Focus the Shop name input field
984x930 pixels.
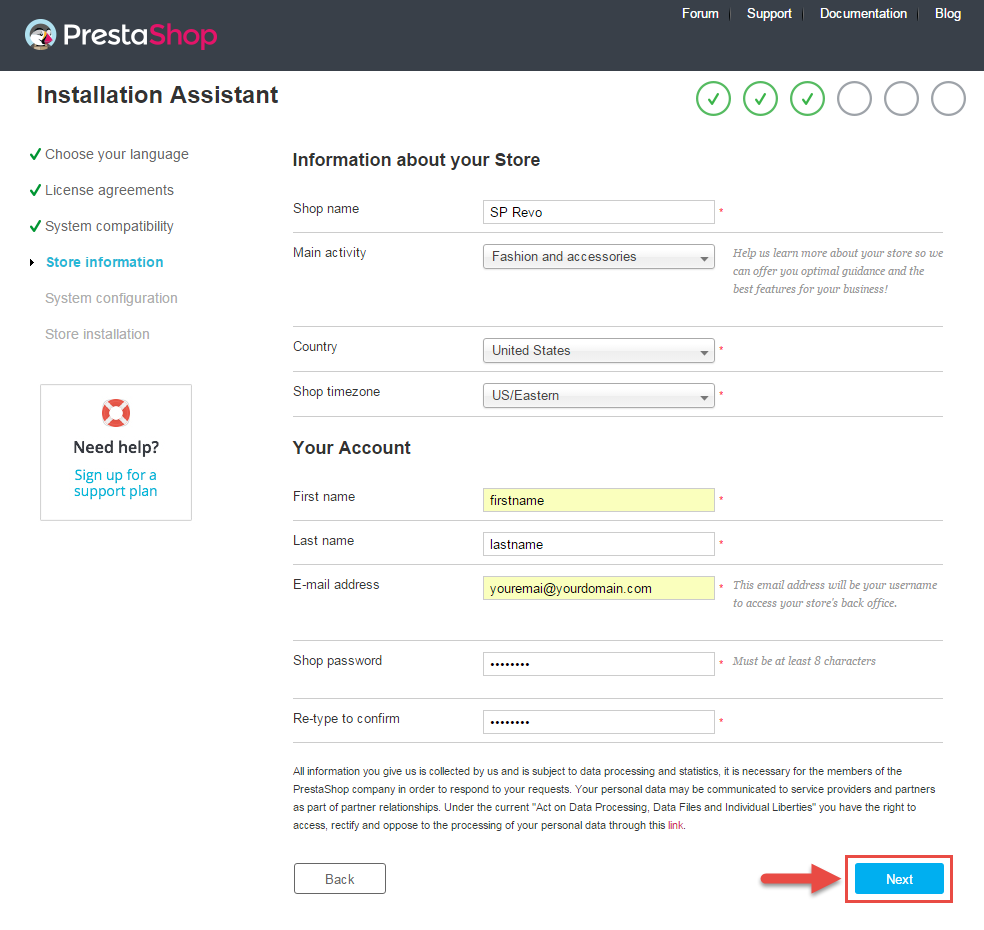[x=599, y=212]
